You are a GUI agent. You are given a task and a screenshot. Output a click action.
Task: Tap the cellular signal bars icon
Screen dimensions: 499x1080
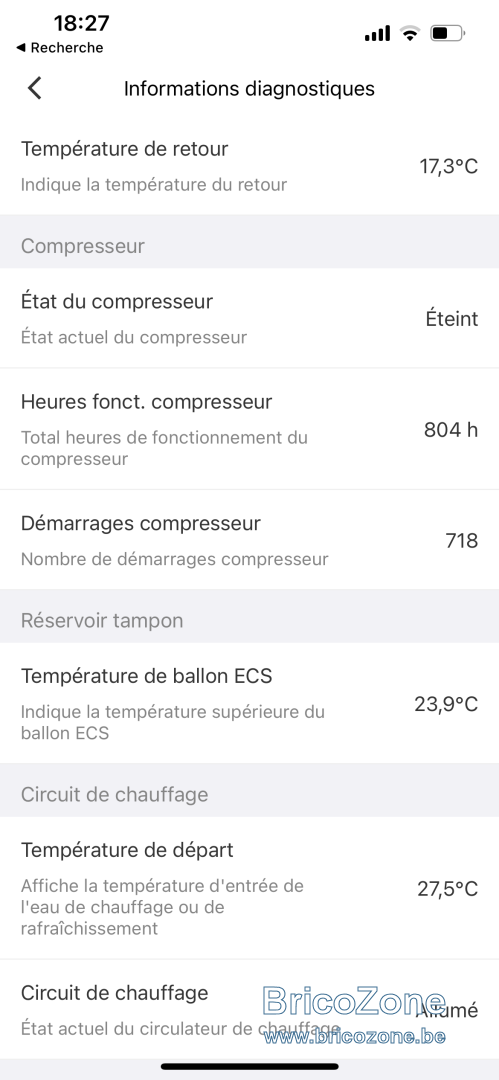click(x=378, y=33)
